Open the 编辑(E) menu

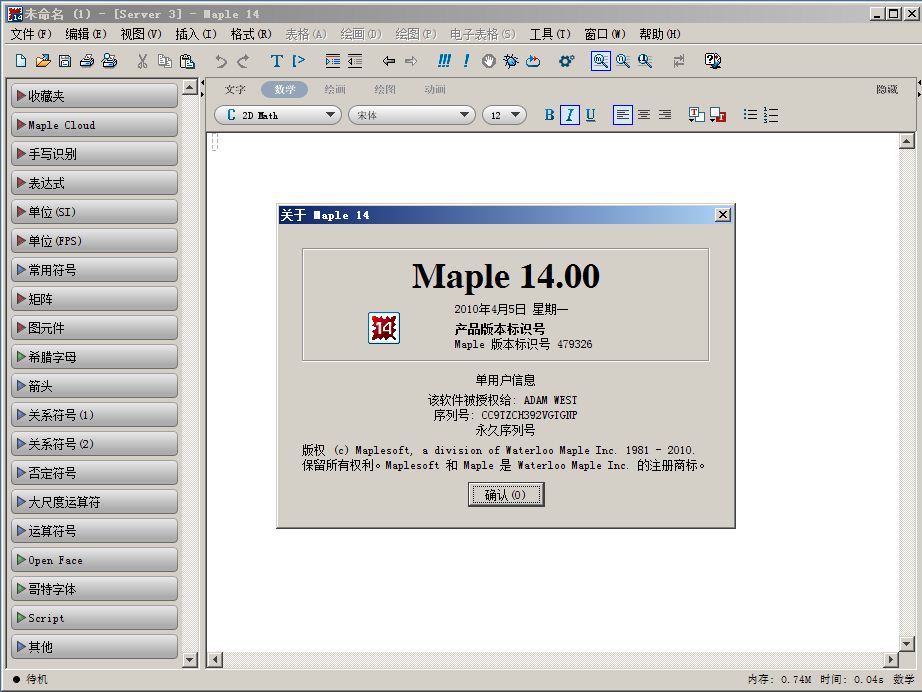(x=86, y=34)
